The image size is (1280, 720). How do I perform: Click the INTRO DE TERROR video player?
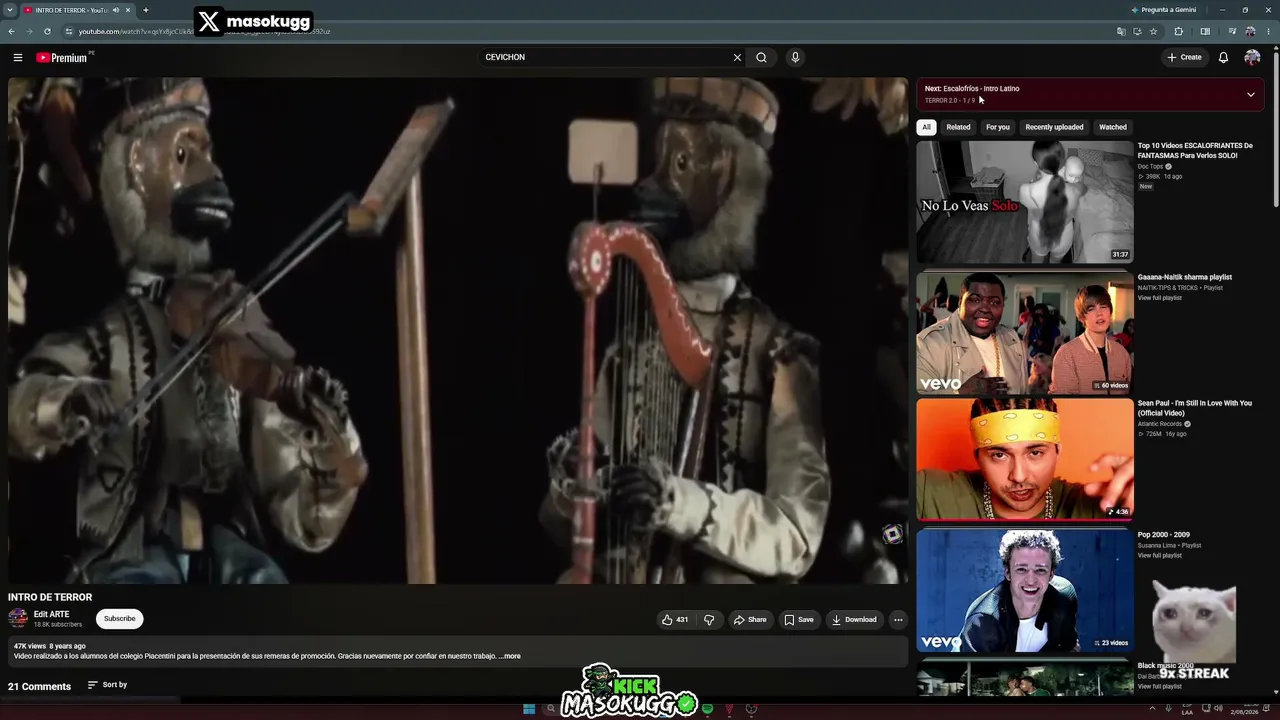[x=458, y=331]
